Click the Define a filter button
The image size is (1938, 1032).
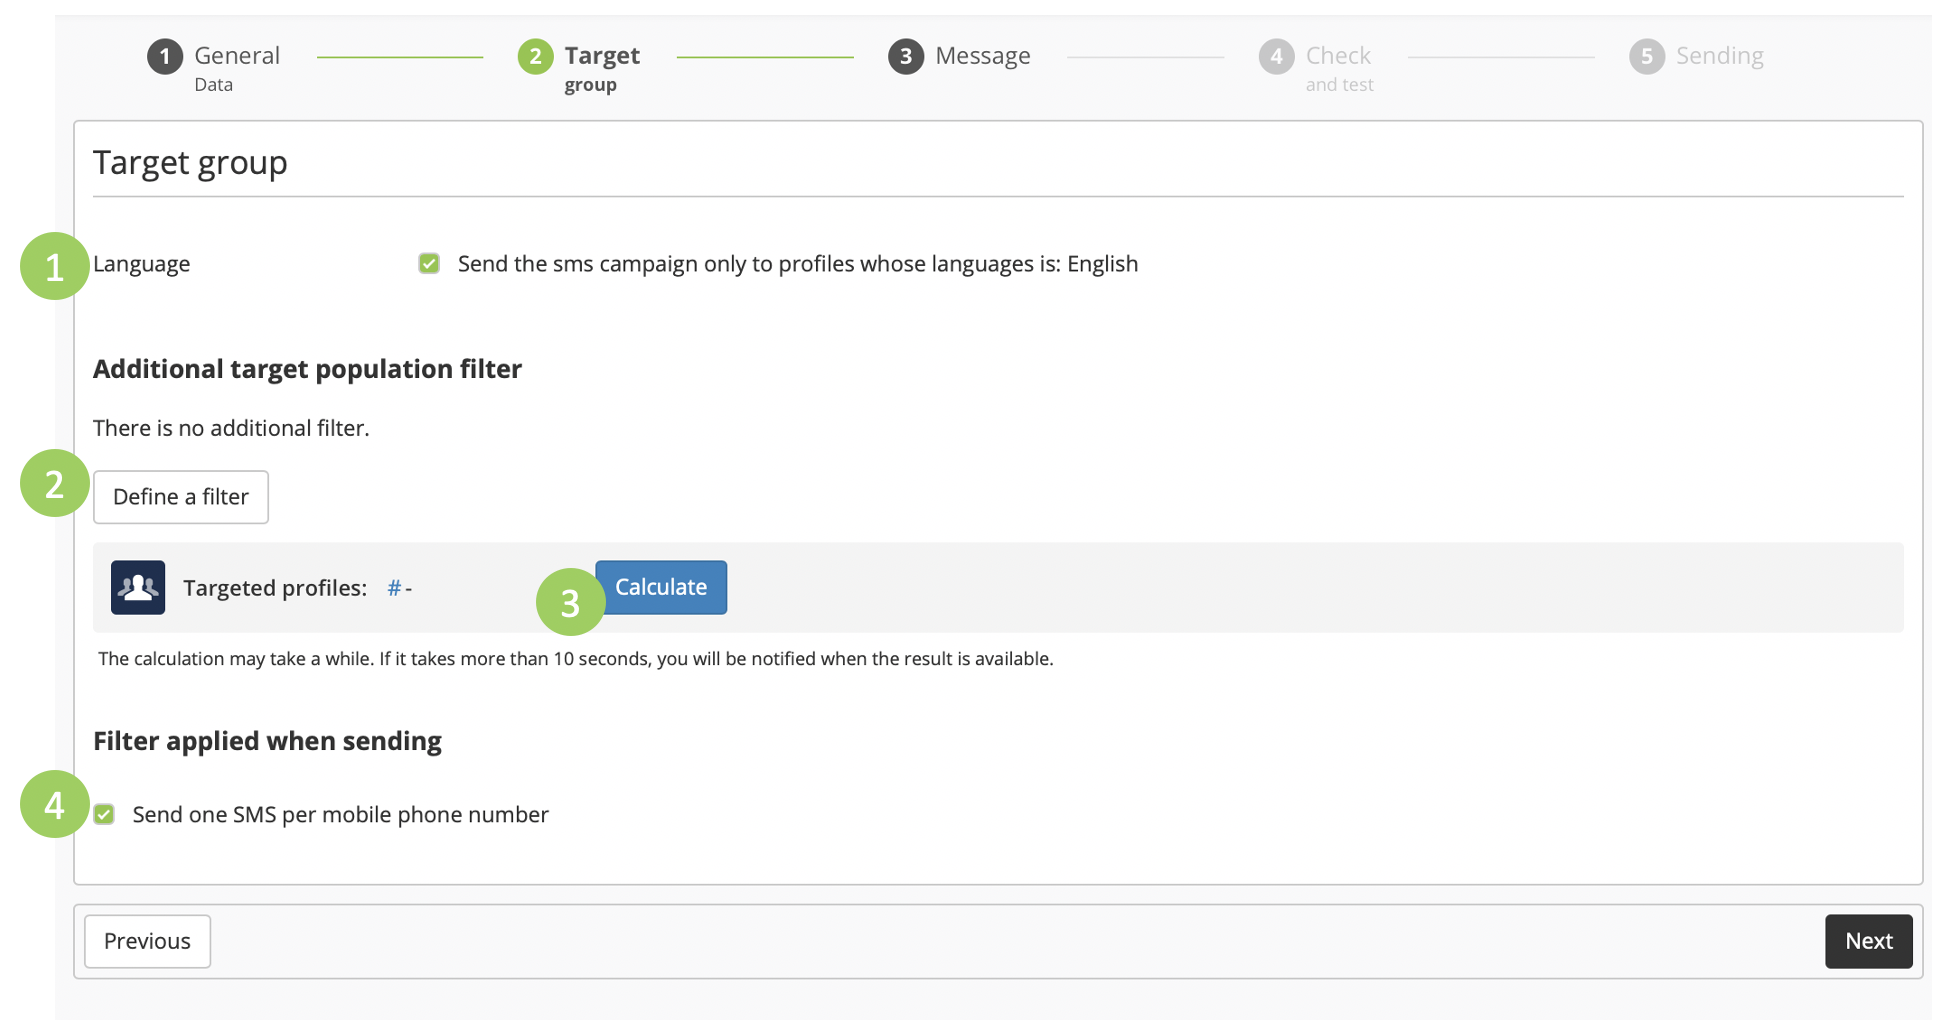tap(181, 497)
